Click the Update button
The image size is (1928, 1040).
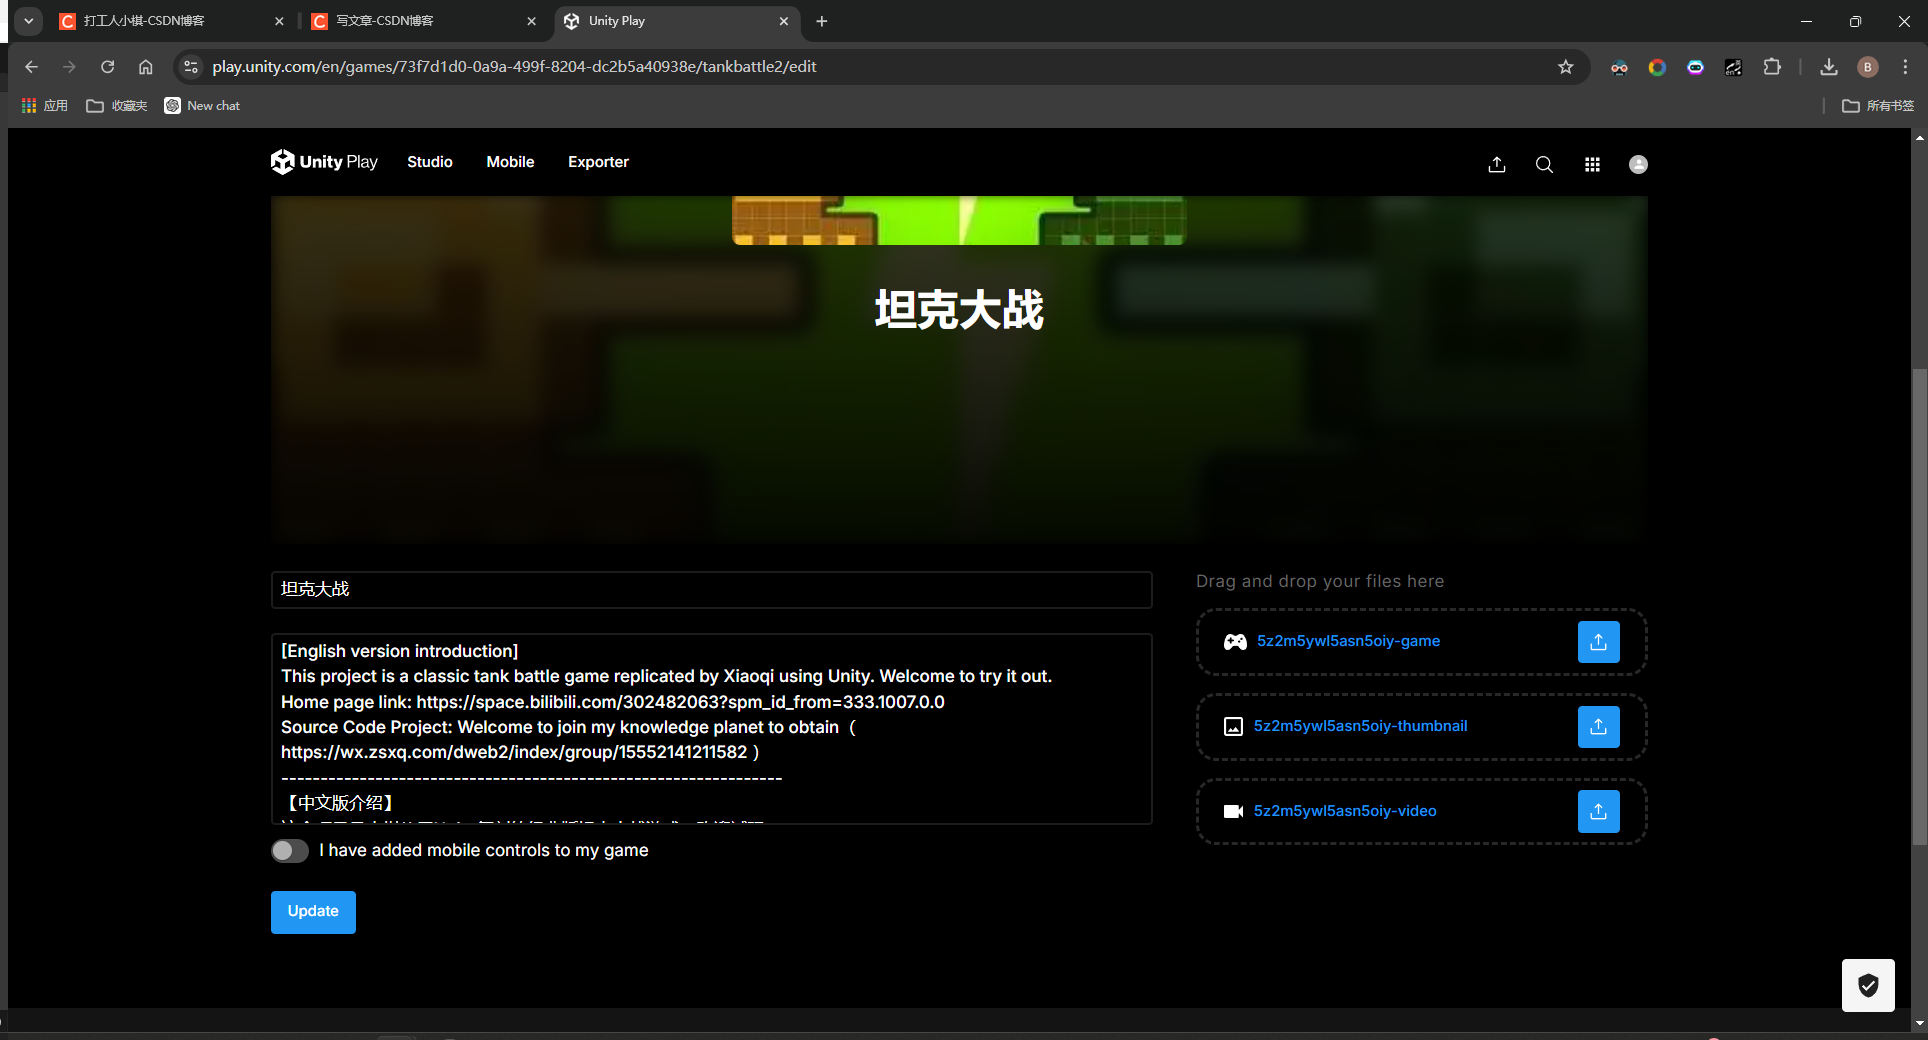tap(313, 912)
